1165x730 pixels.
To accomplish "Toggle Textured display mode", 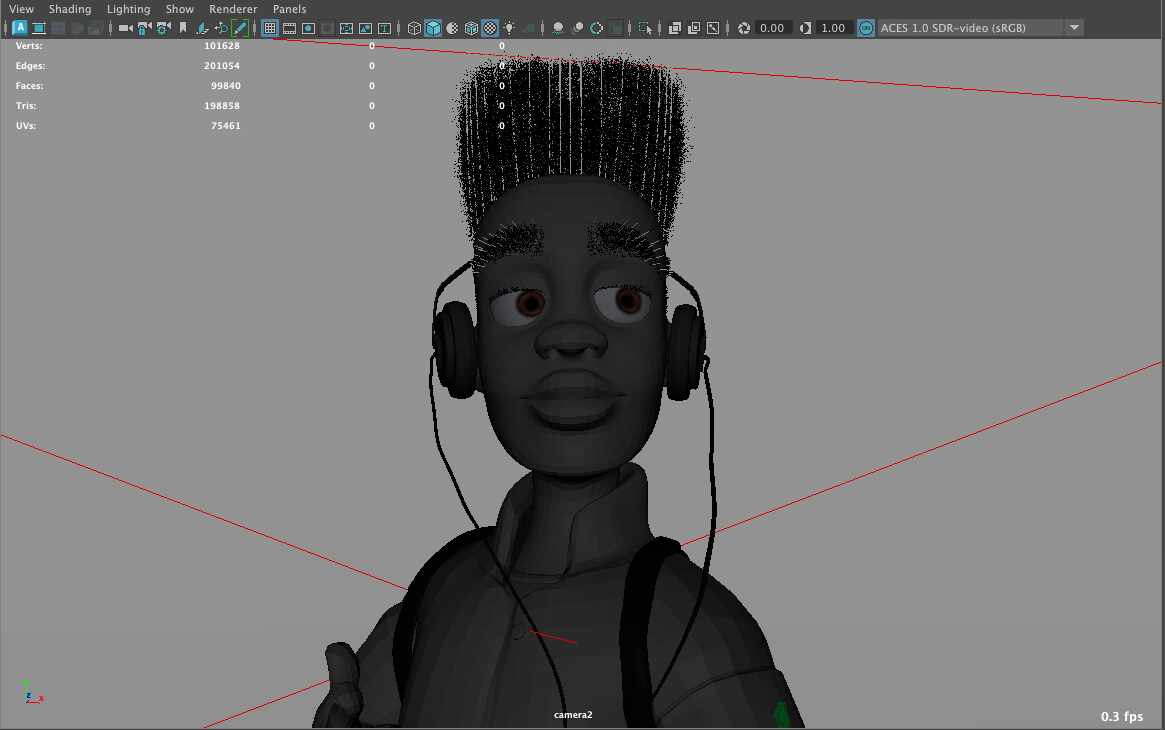I will [490, 28].
